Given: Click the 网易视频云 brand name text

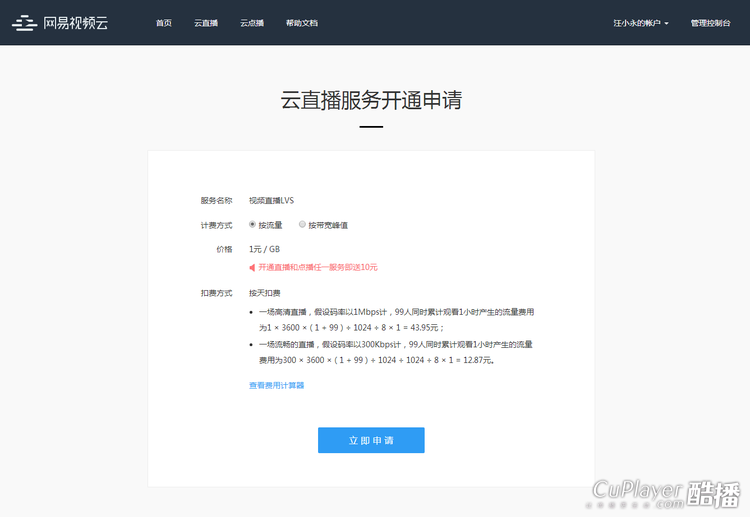Looking at the screenshot, I should (76, 23).
